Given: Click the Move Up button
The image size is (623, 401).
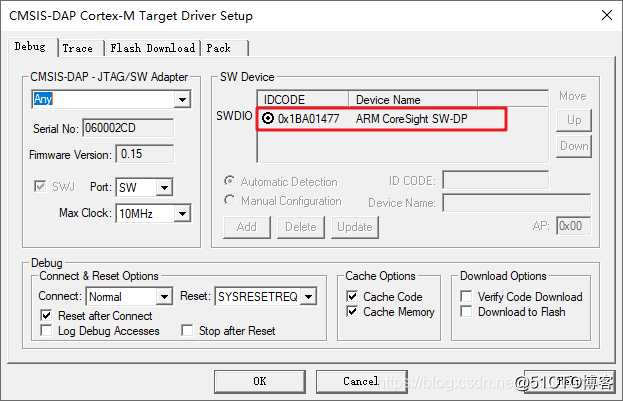Looking at the screenshot, I should point(574,120).
